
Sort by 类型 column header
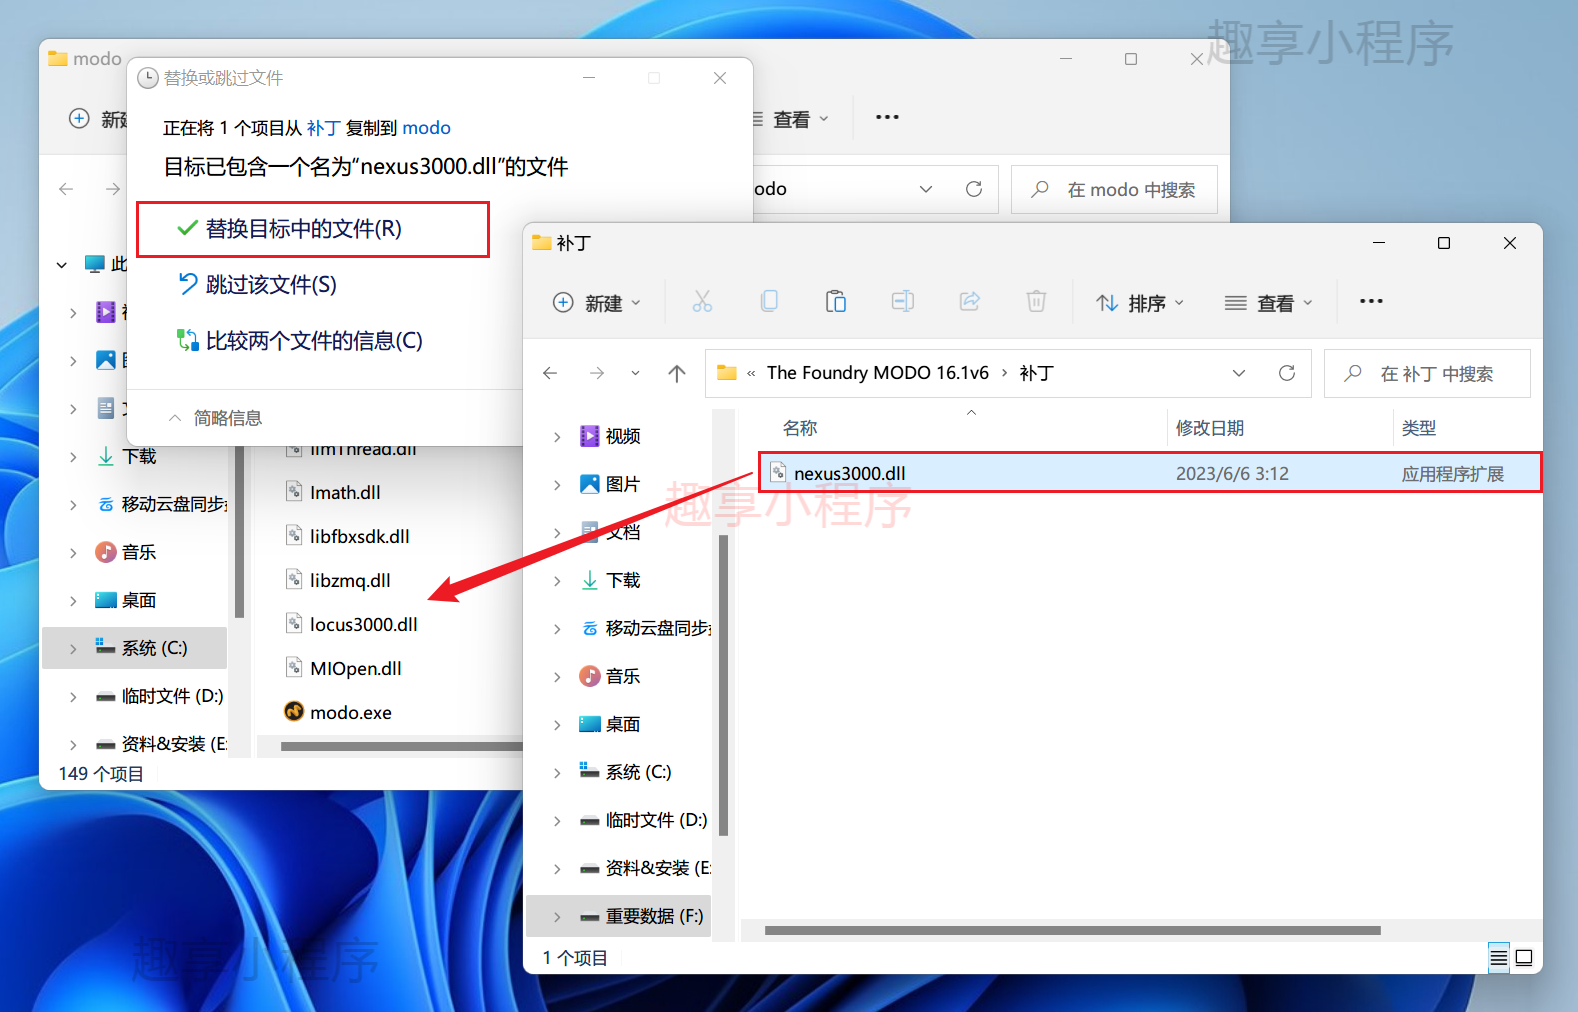coord(1419,428)
